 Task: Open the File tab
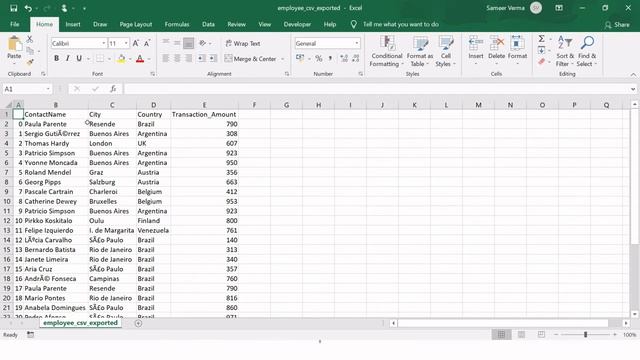point(15,24)
